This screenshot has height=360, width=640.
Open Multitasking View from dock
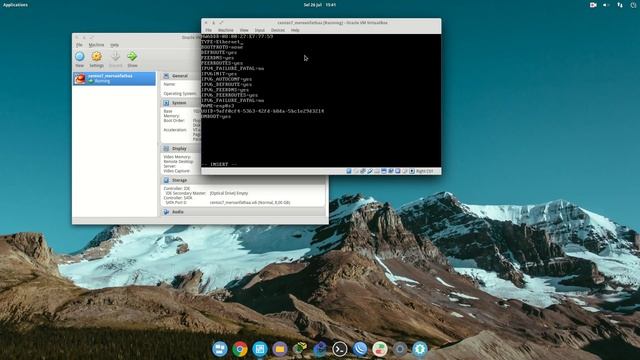coord(220,349)
